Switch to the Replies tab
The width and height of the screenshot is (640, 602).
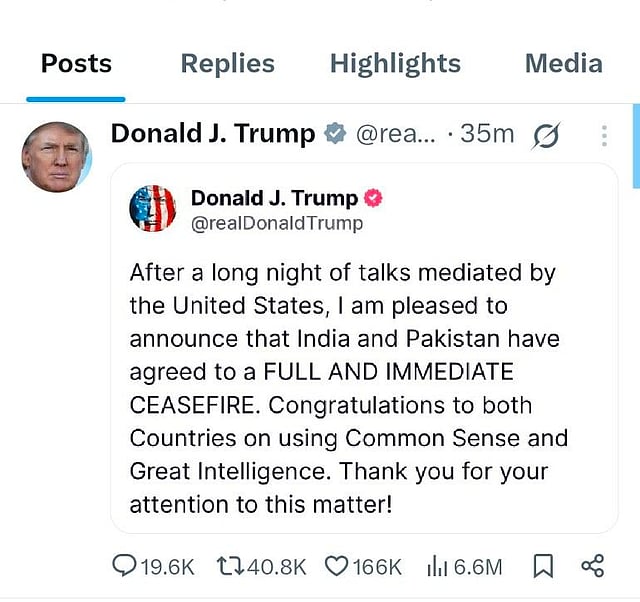[230, 64]
